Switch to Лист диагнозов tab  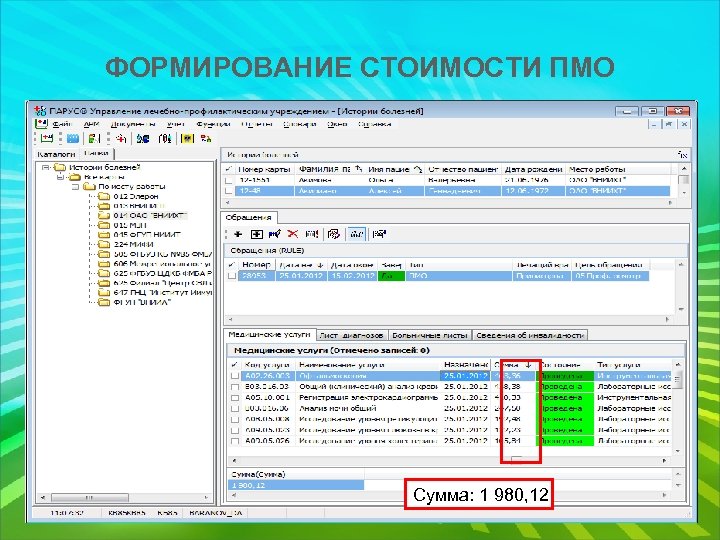click(351, 335)
